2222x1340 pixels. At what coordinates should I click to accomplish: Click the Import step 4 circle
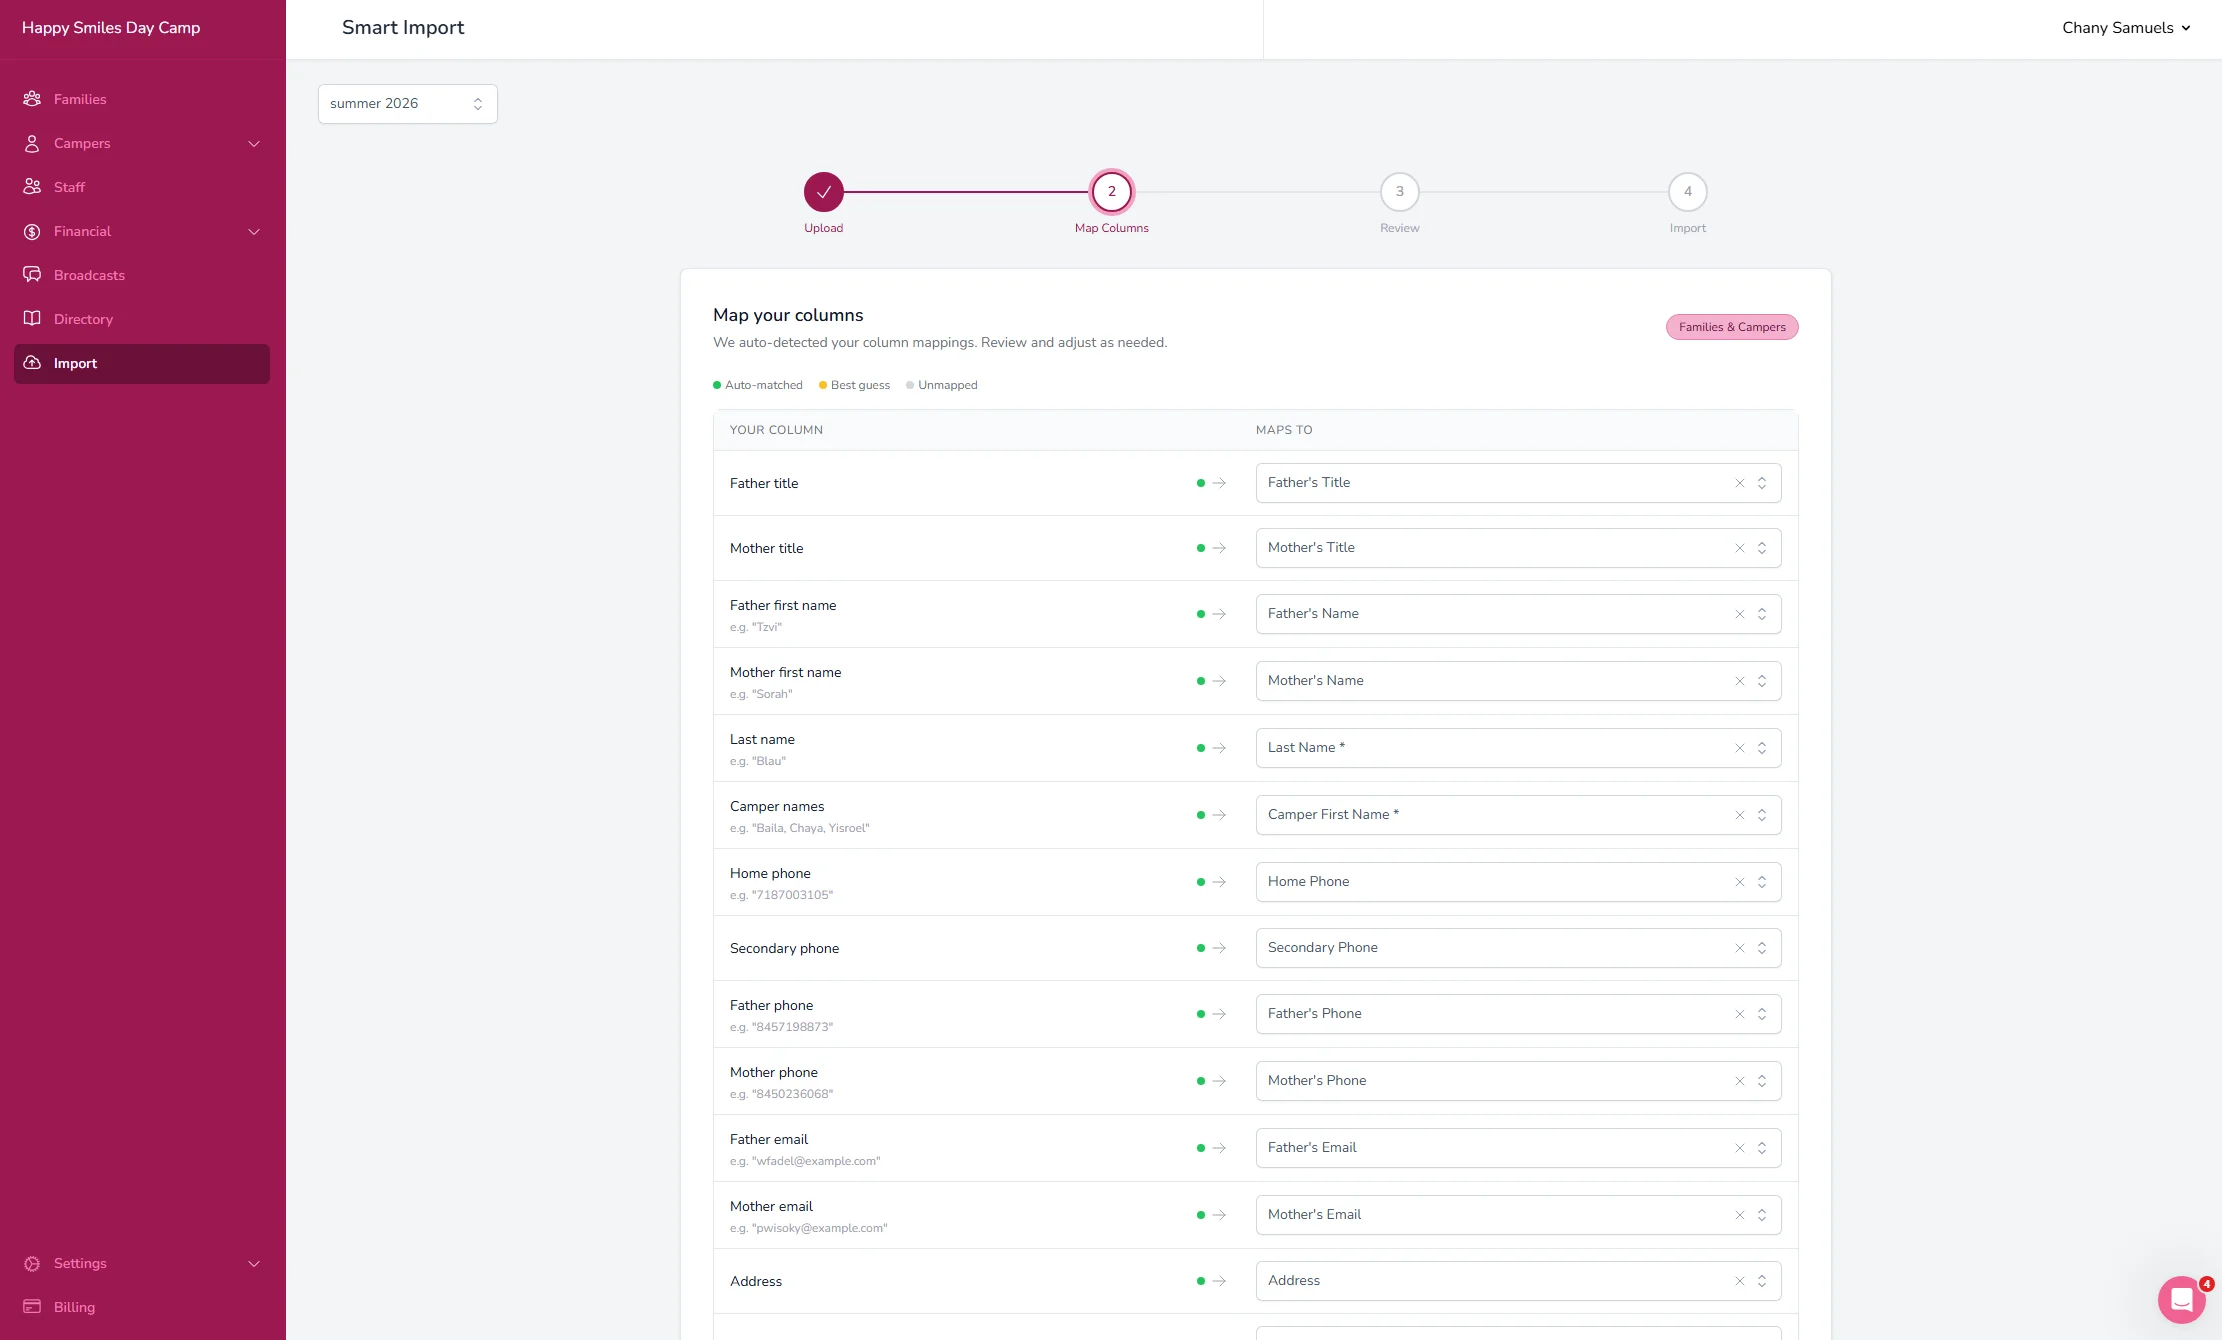[x=1688, y=192]
